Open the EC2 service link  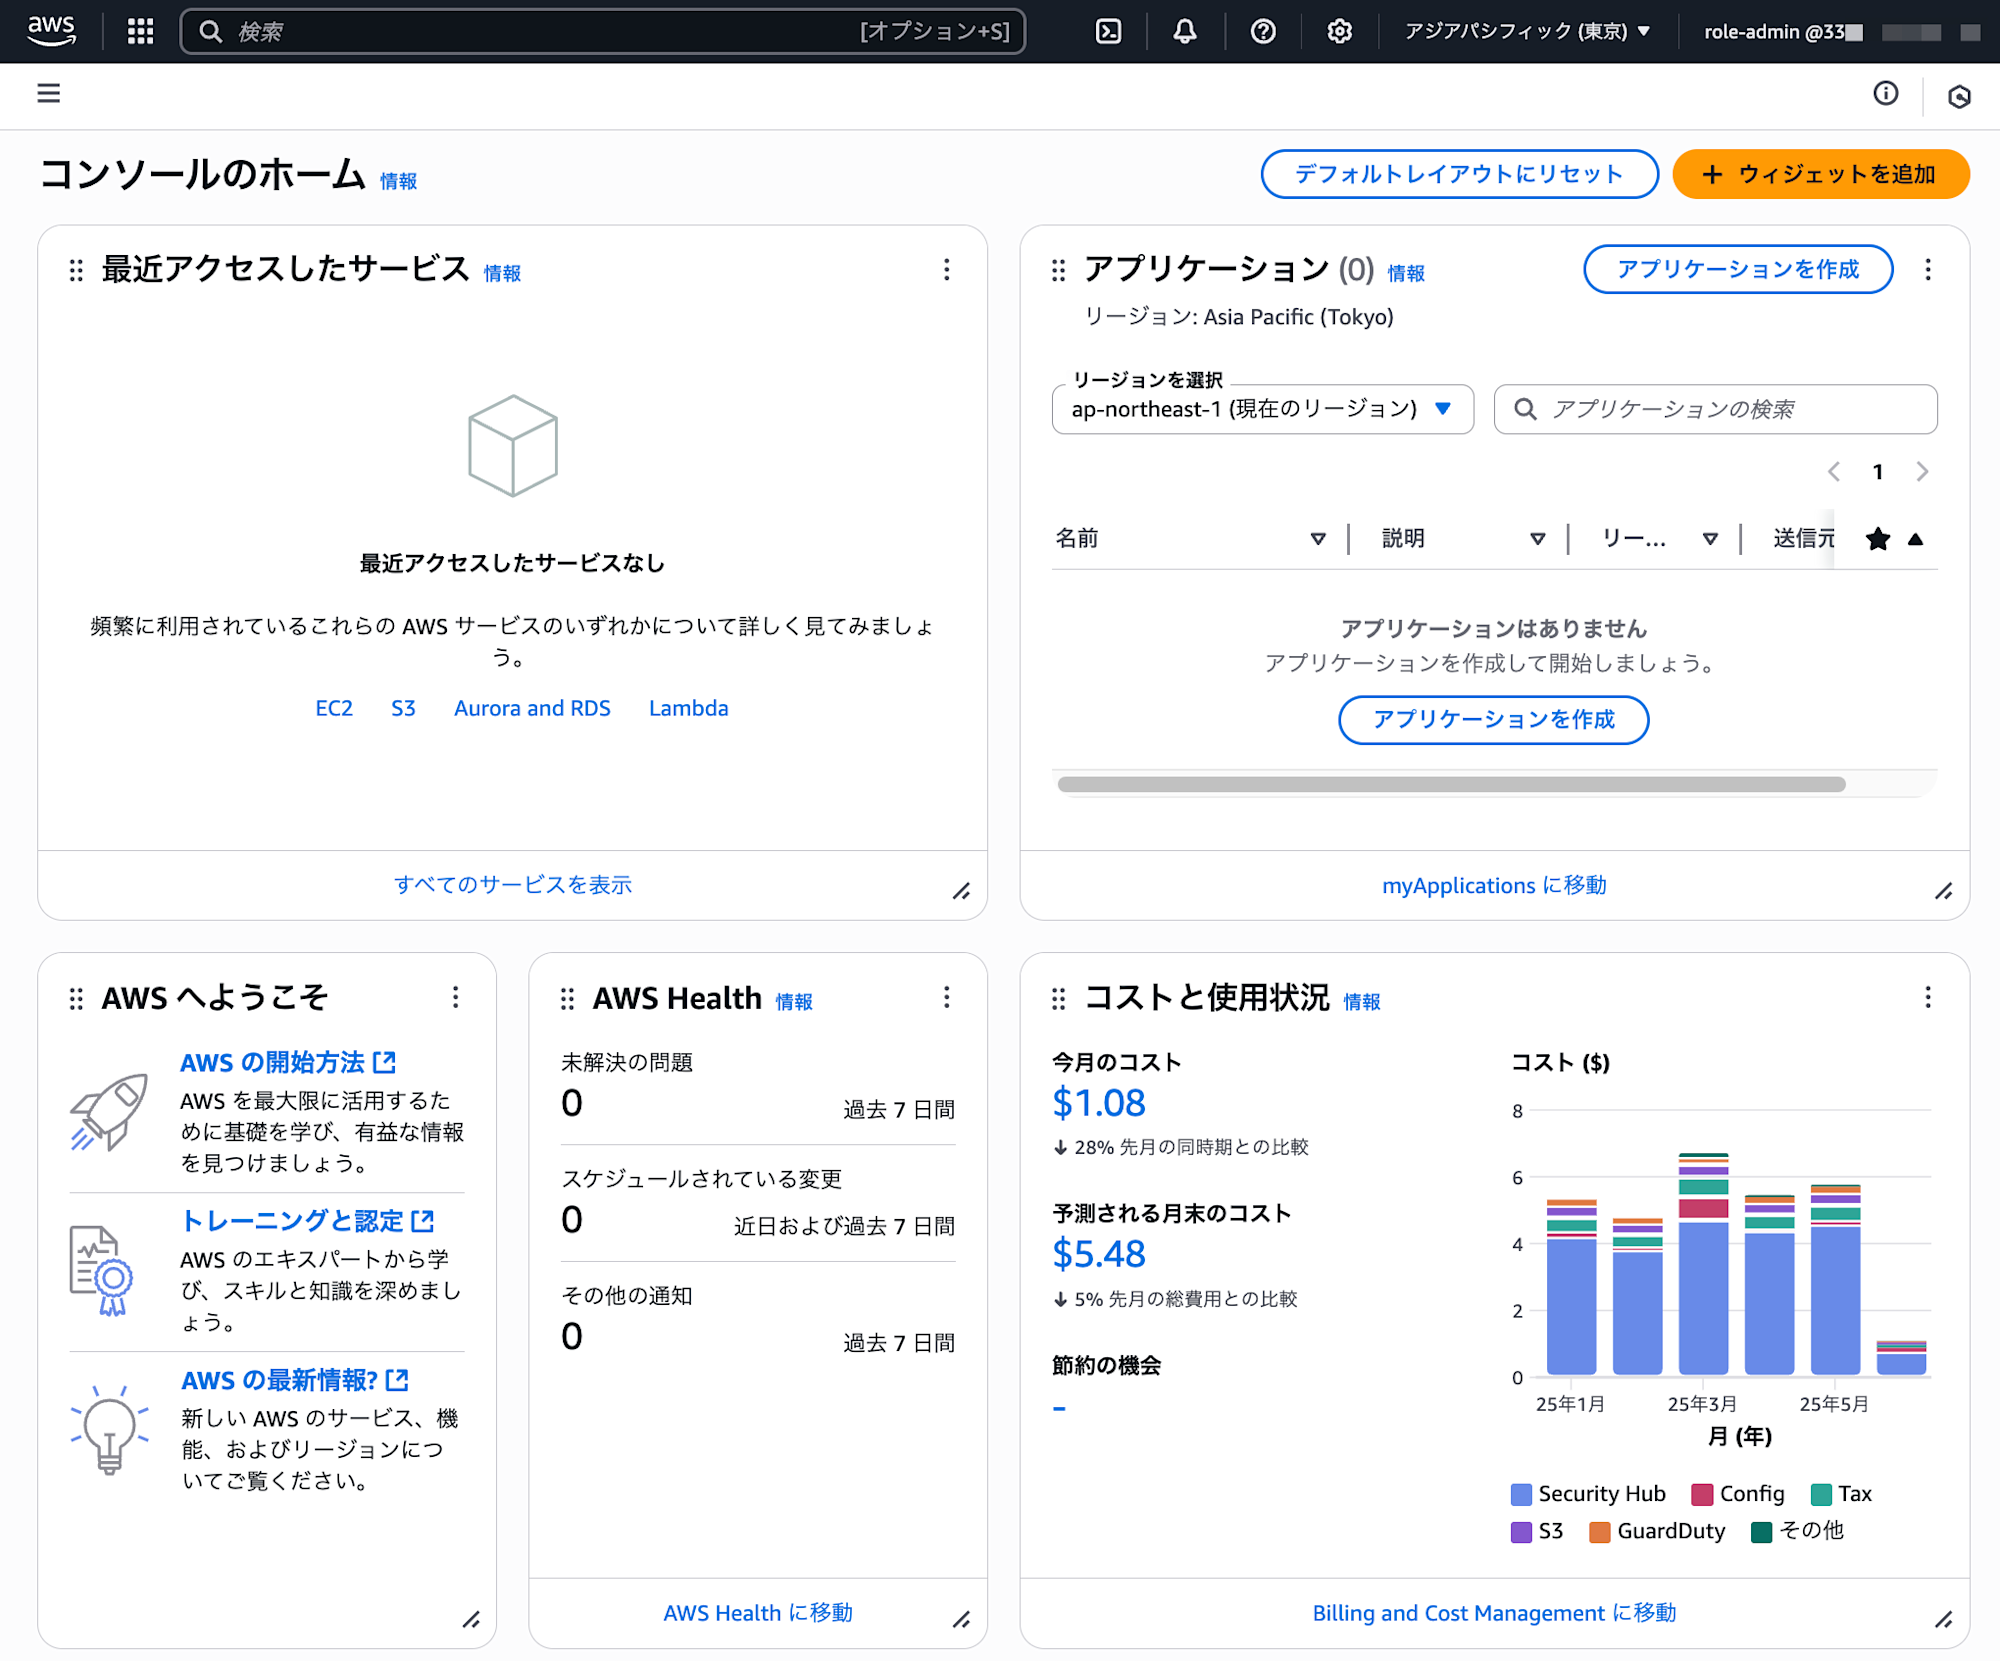pos(334,708)
